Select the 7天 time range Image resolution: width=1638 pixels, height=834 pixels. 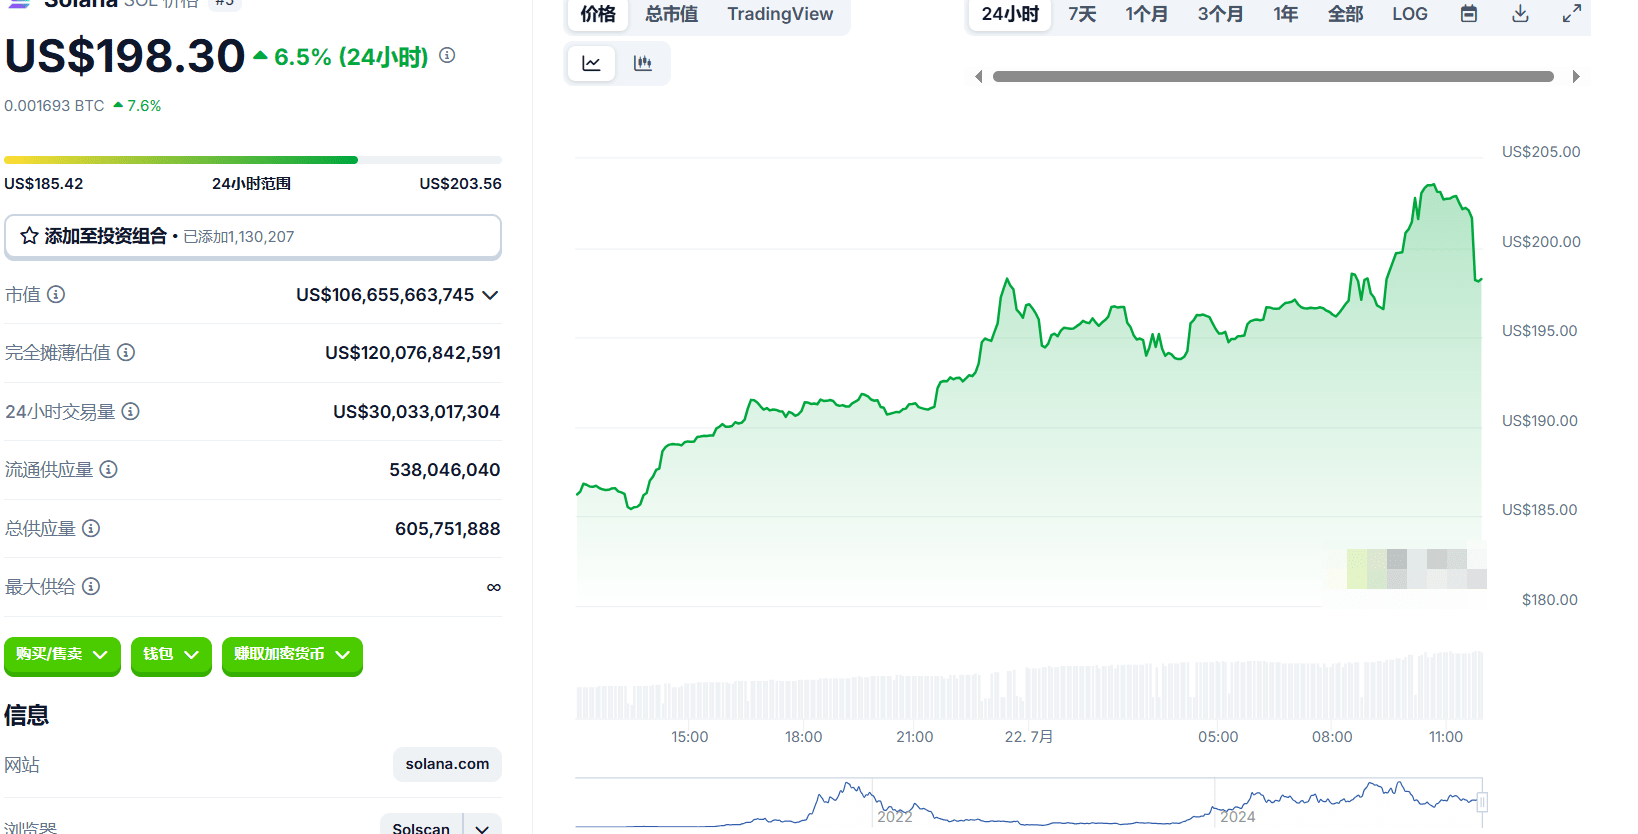(x=1082, y=14)
